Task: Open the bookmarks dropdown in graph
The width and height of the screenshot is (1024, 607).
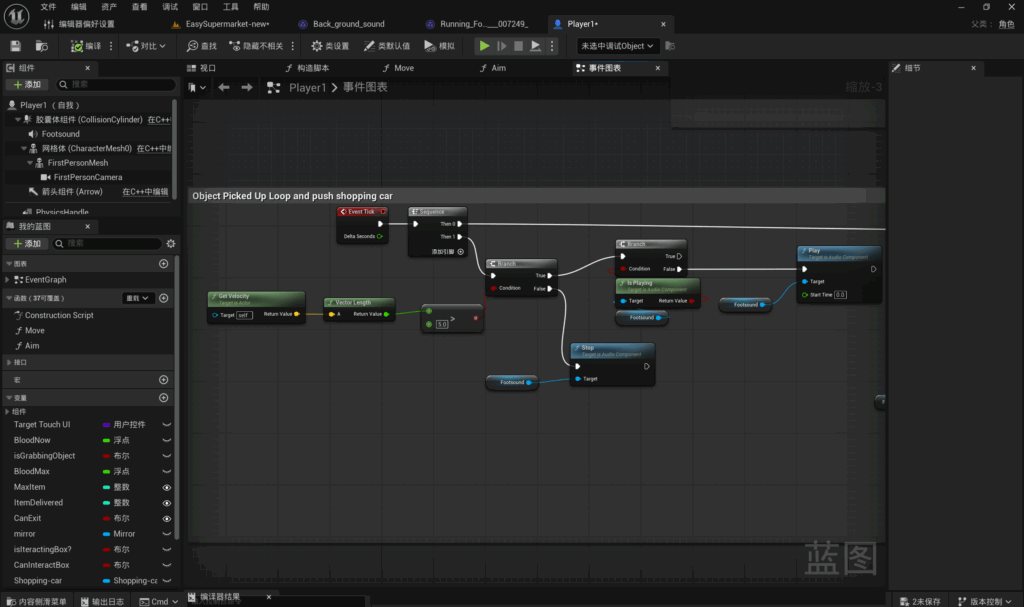Action: [197, 88]
